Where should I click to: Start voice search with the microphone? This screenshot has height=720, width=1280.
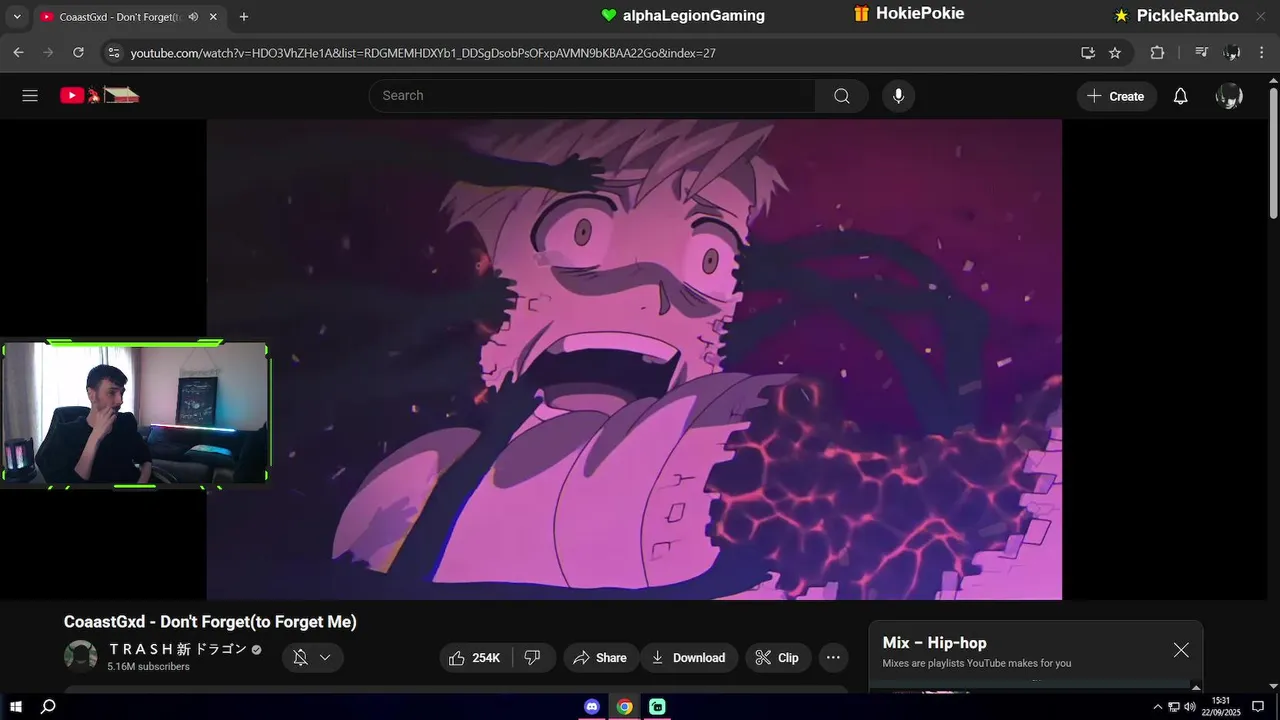pos(898,96)
